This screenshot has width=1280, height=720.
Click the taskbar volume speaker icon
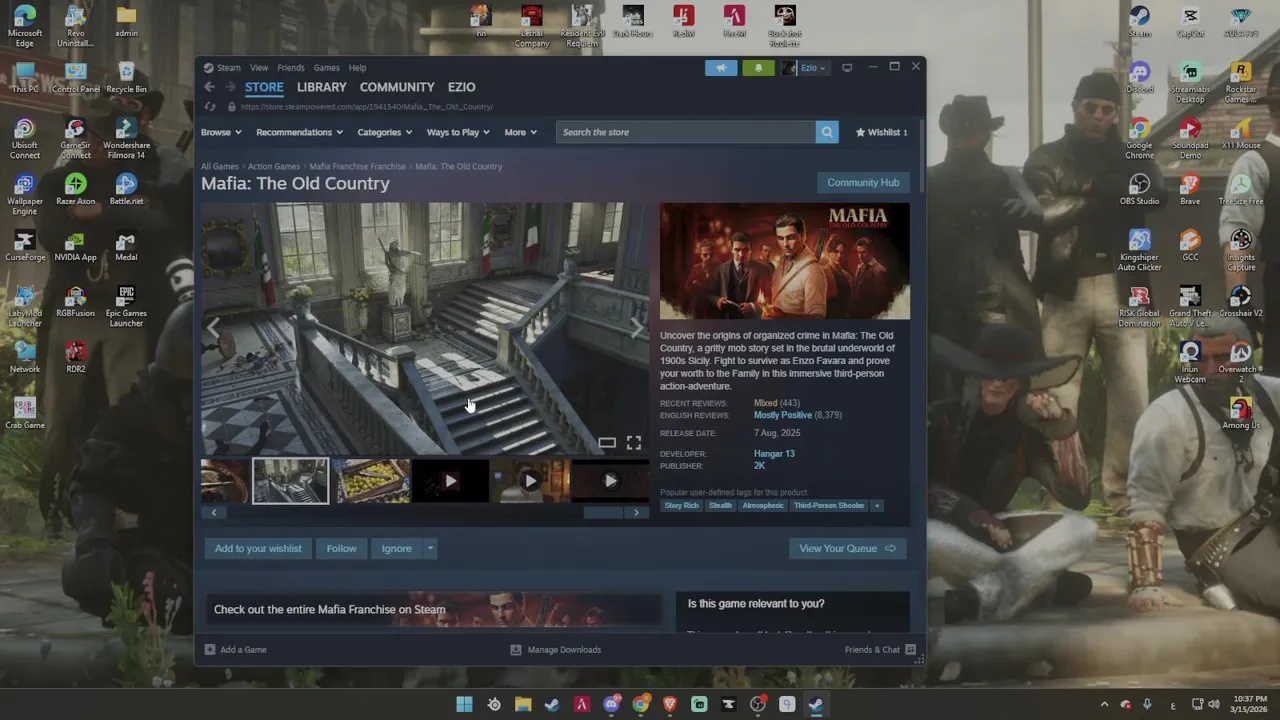[x=1213, y=705]
